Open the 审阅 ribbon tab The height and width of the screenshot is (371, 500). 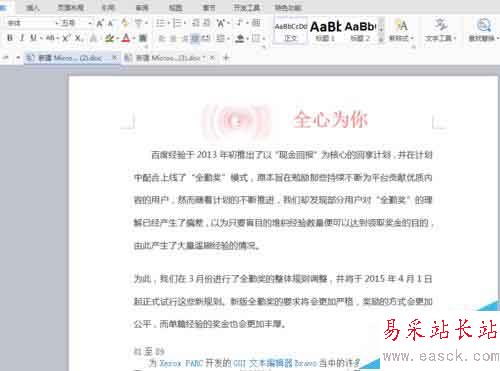click(142, 7)
